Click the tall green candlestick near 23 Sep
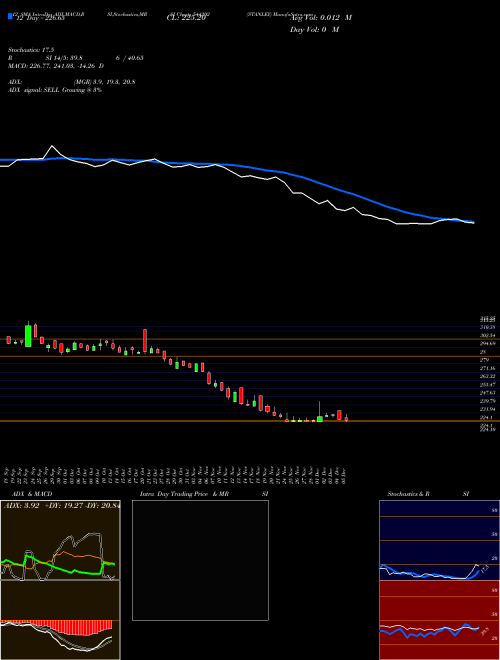 28,335
